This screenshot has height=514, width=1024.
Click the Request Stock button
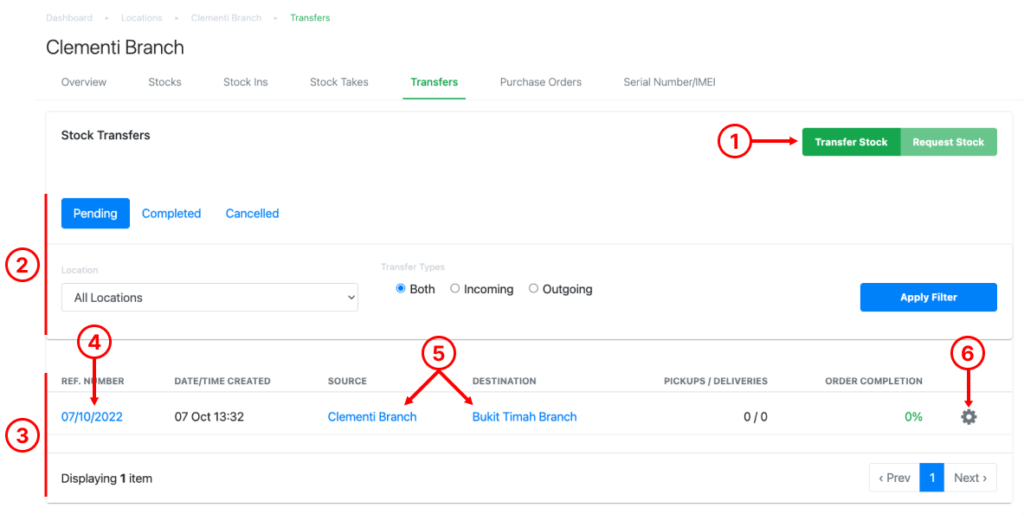pos(948,142)
